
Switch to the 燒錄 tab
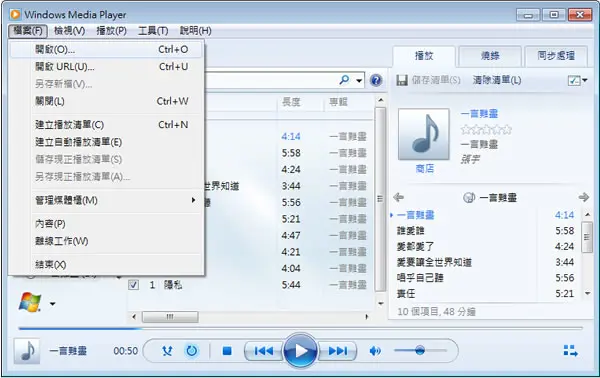tap(490, 56)
